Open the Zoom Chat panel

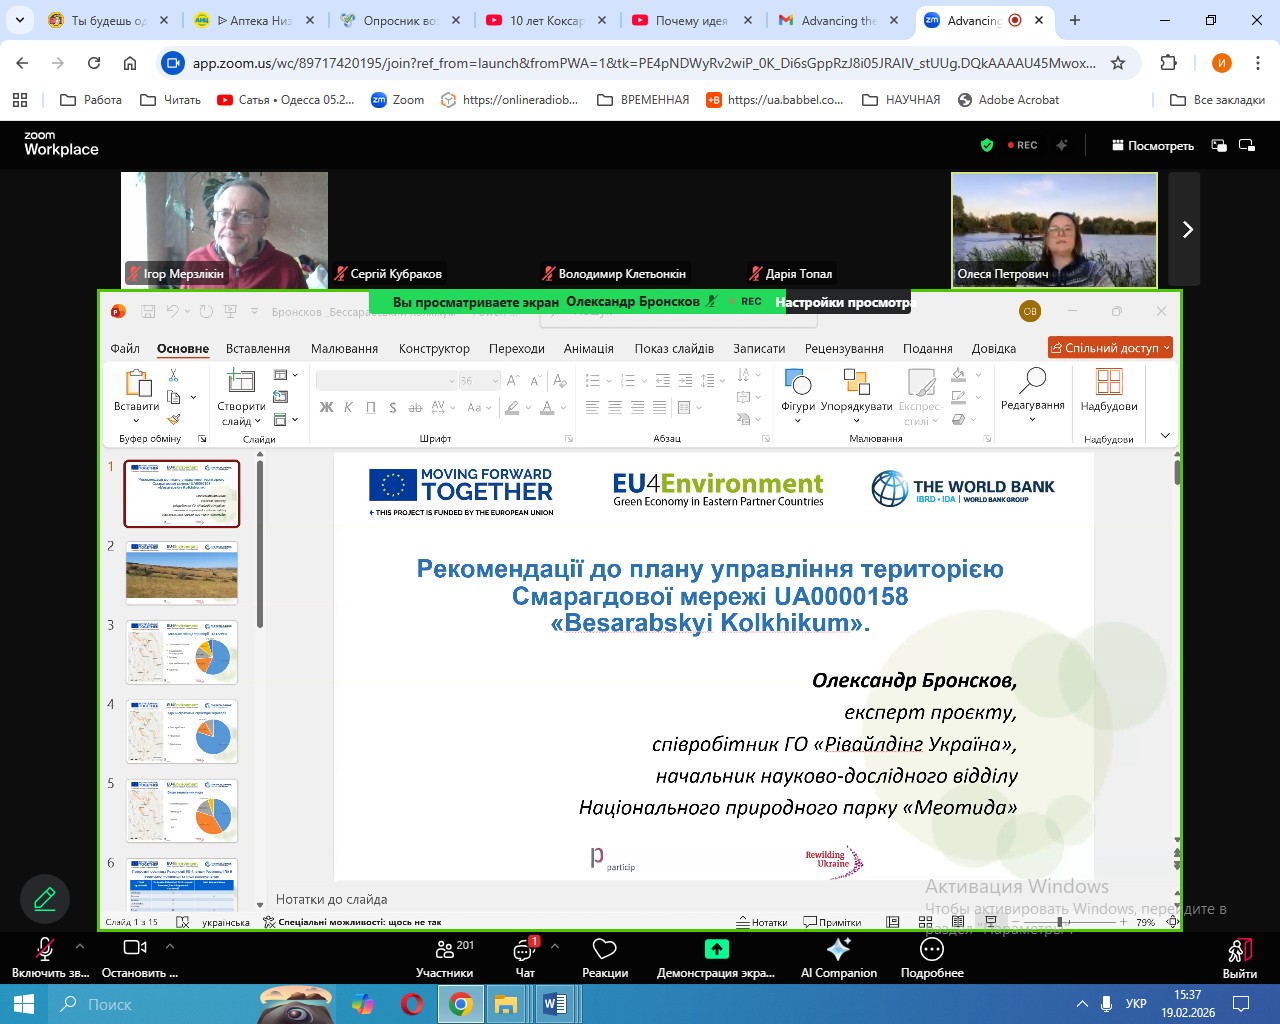coord(524,950)
